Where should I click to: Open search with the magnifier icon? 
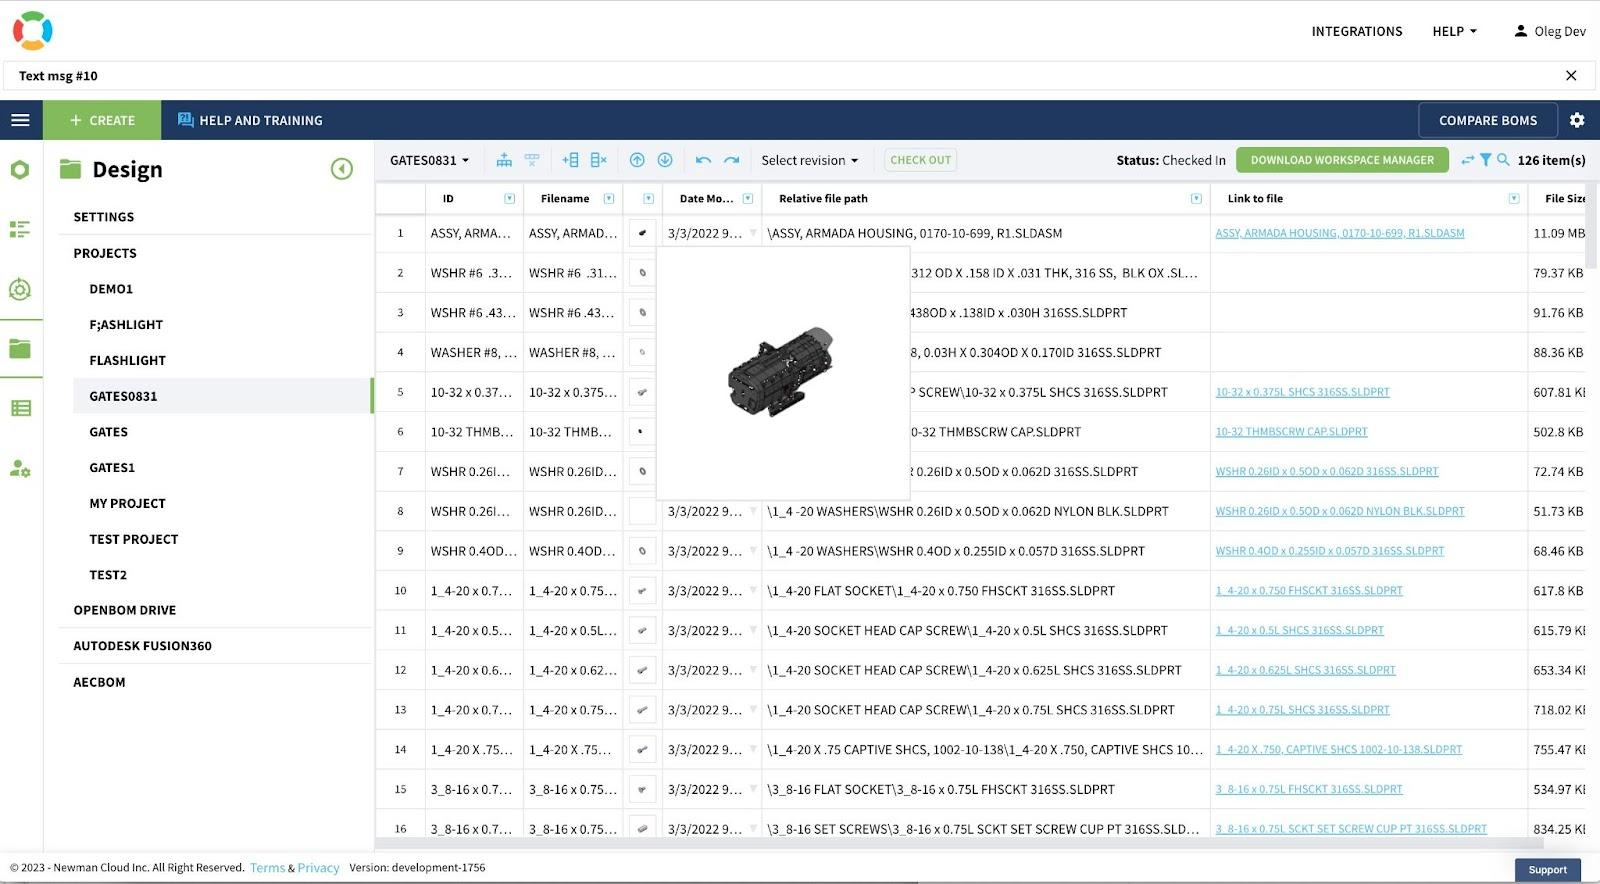[x=1503, y=160]
